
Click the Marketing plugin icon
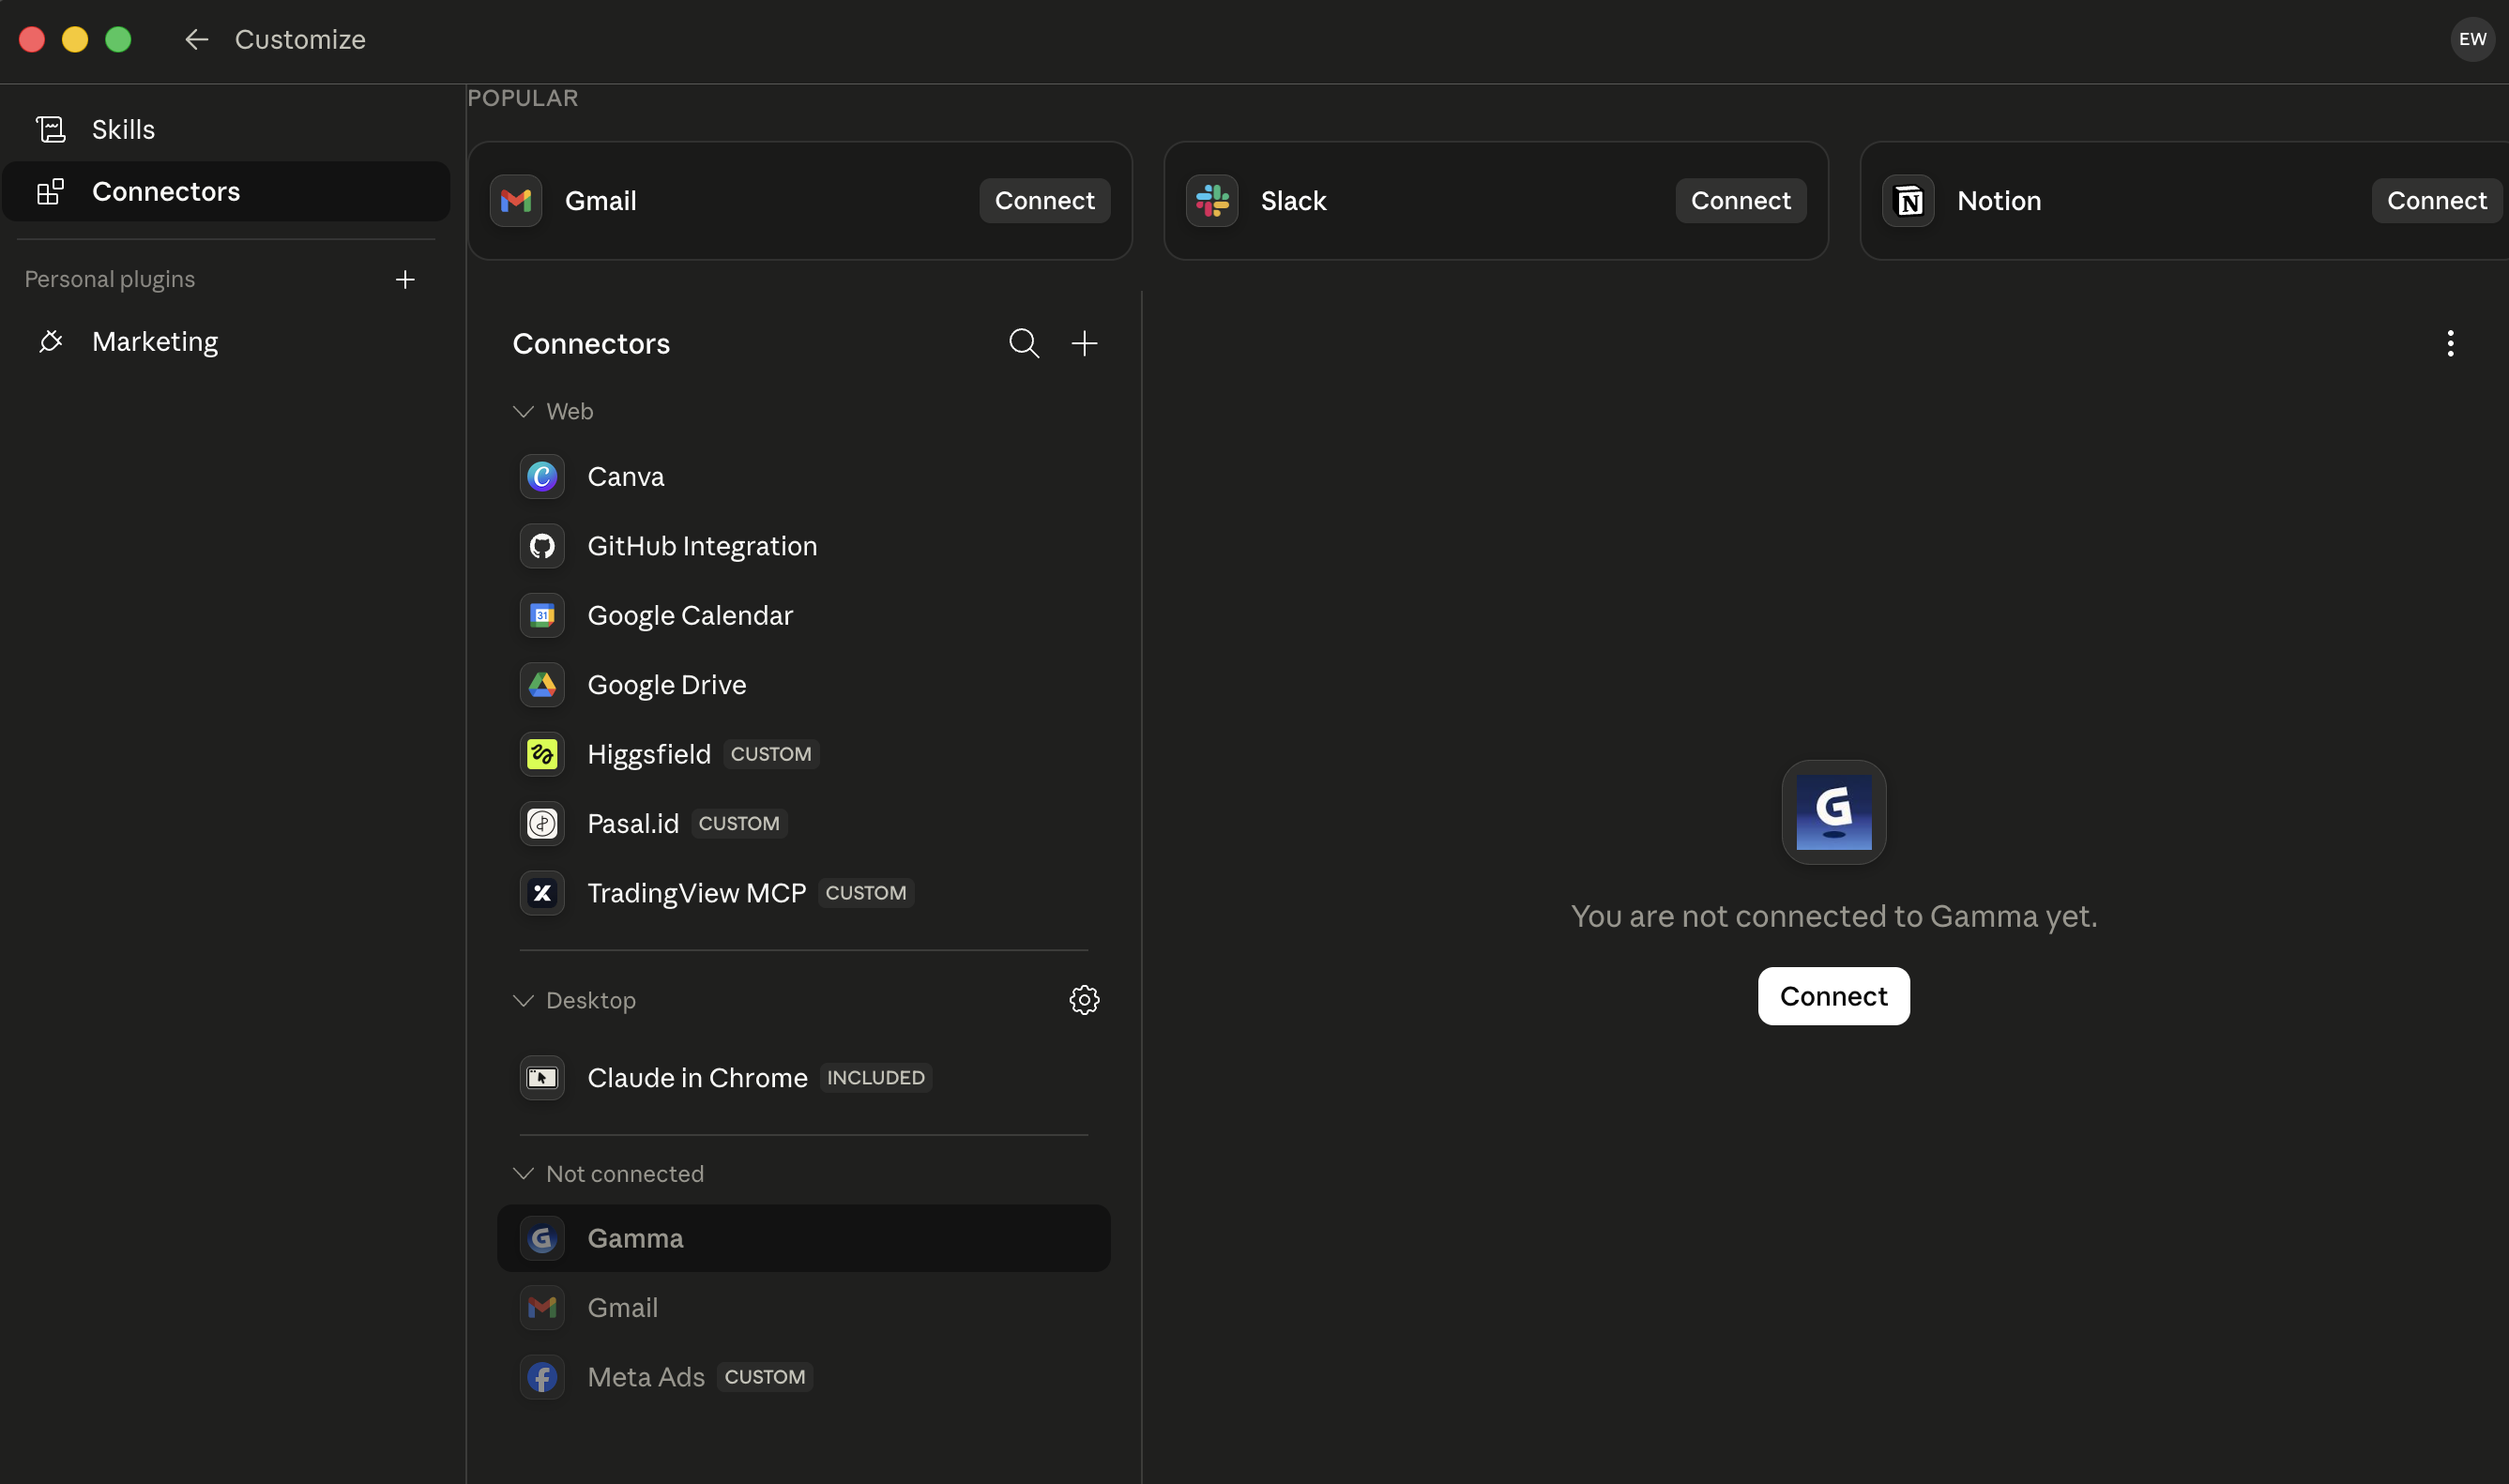coord(51,341)
